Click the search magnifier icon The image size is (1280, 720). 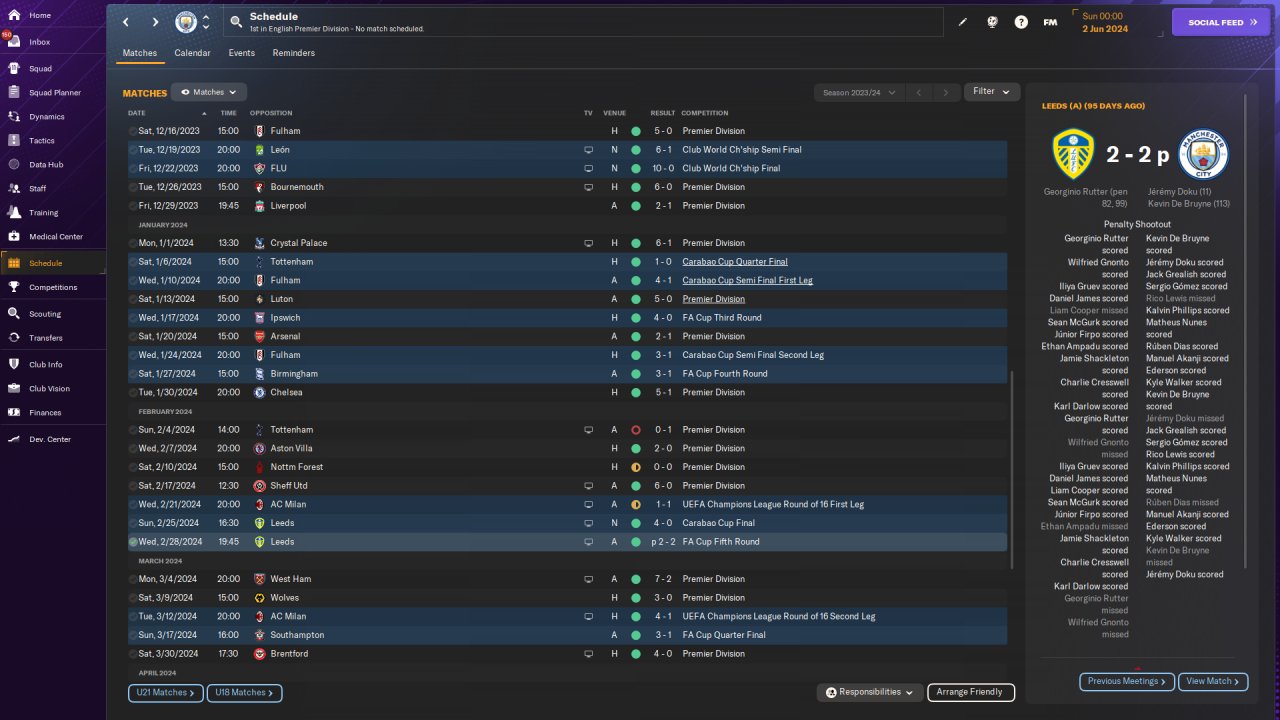click(235, 22)
